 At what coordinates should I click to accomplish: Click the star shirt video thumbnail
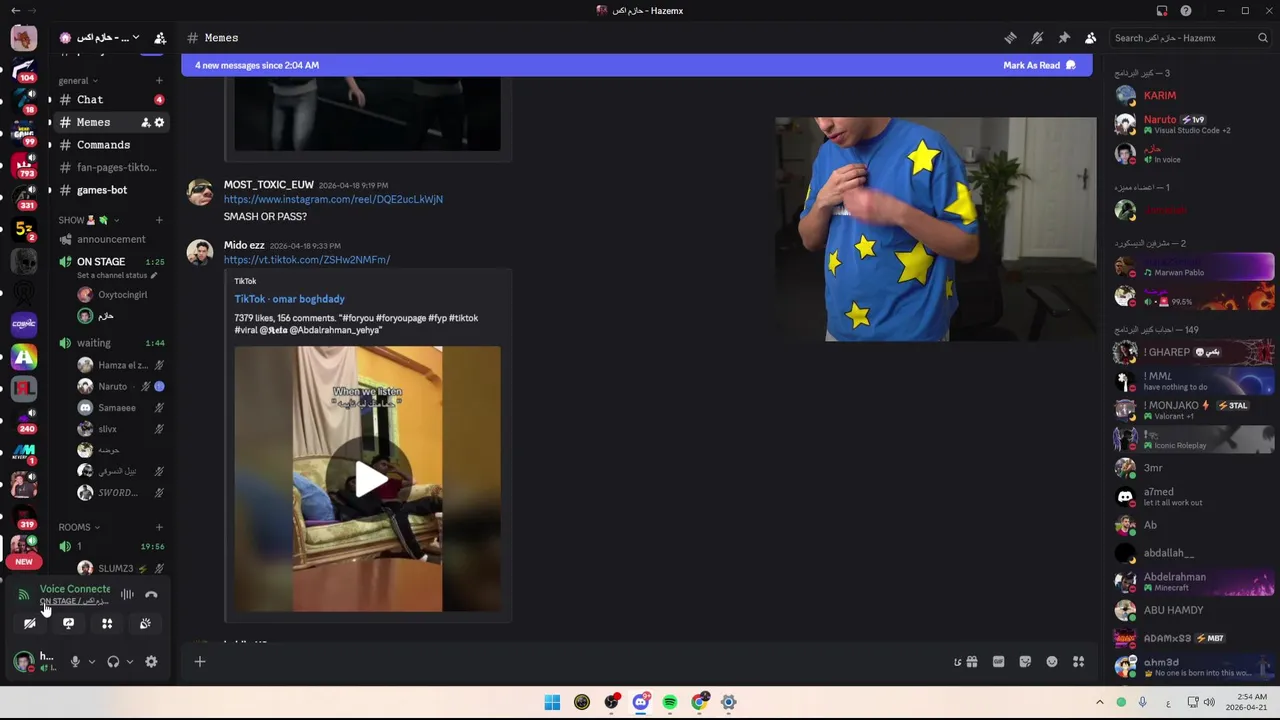coord(935,229)
